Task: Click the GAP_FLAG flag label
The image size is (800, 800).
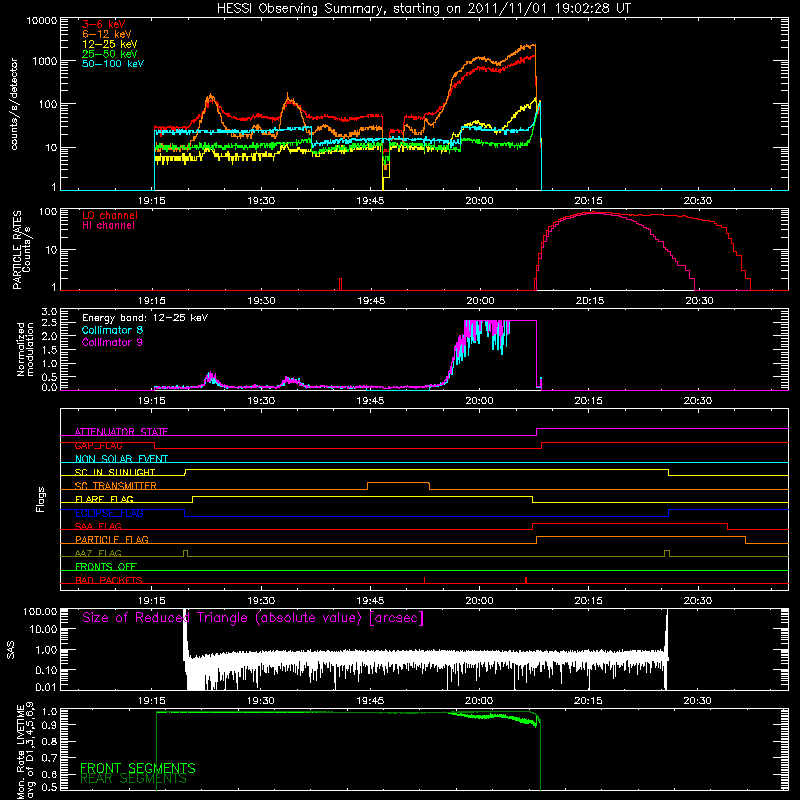Action: (98, 445)
